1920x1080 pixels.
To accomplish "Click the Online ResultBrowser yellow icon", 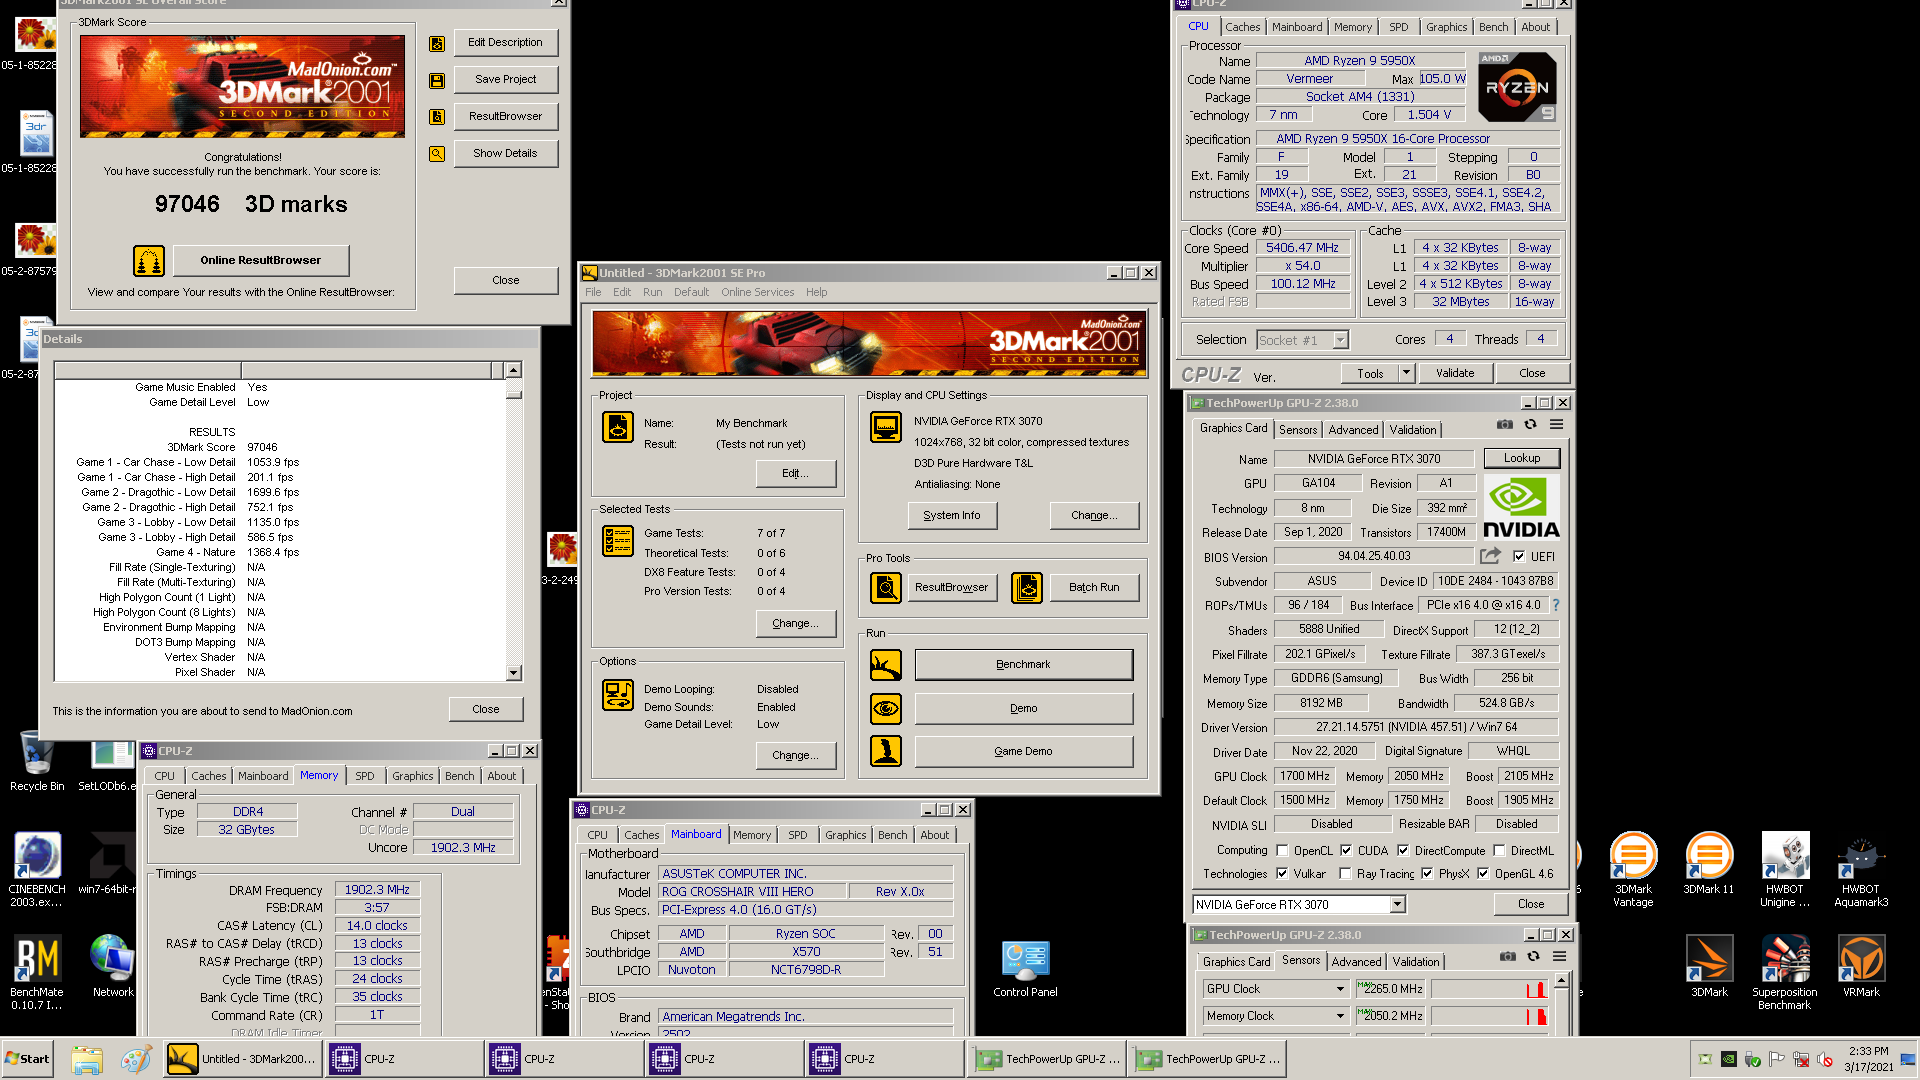I will point(149,261).
